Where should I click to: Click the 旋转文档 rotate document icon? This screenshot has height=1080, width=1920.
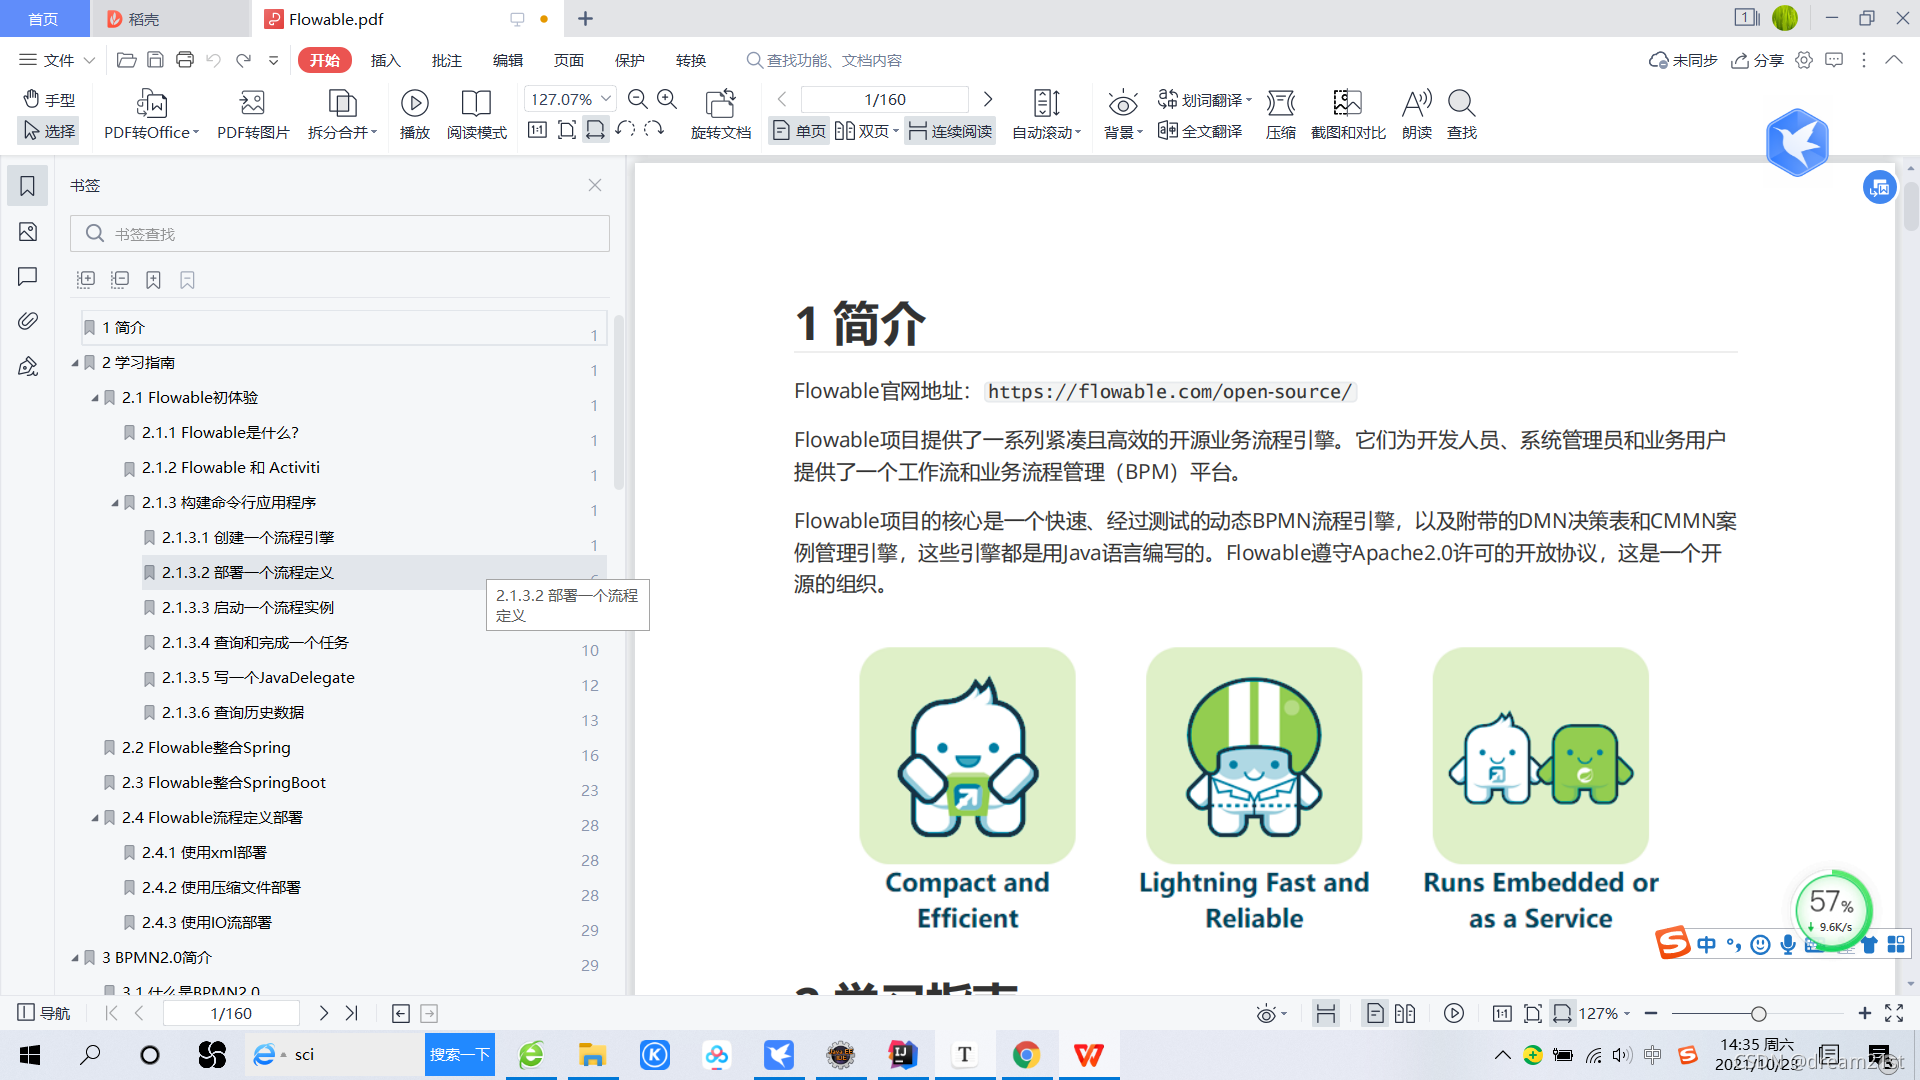click(x=720, y=104)
